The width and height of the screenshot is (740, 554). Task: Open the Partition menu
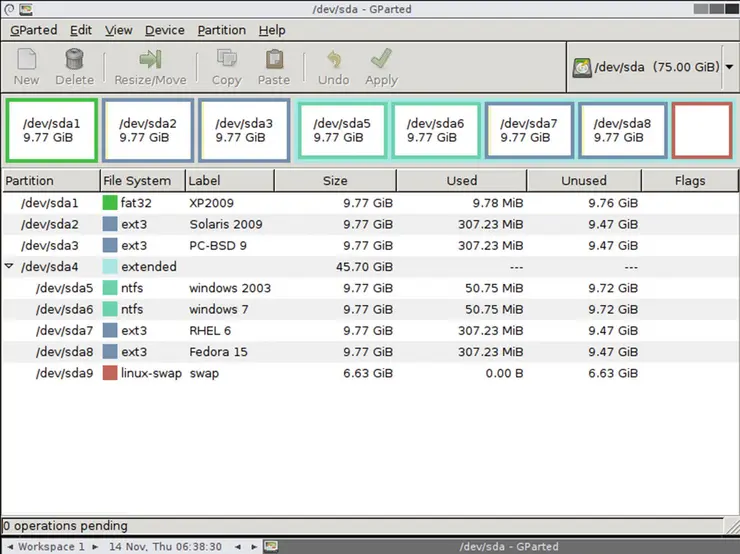[221, 30]
